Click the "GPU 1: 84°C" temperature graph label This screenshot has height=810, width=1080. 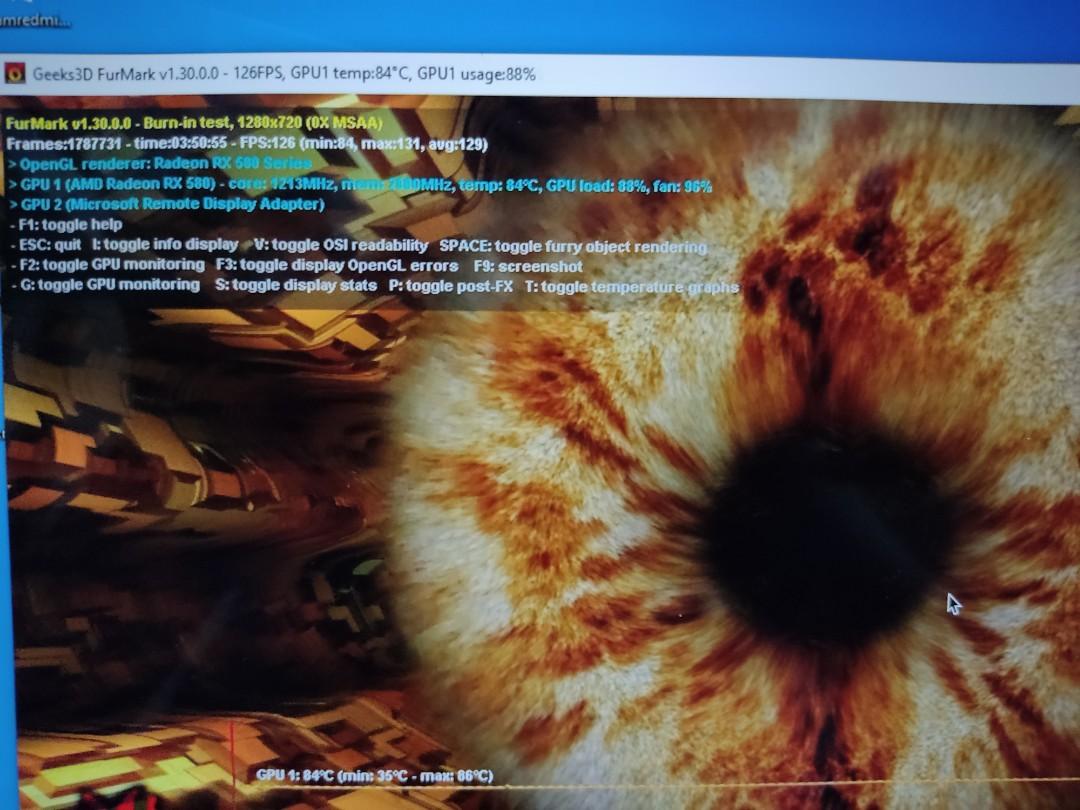(375, 776)
